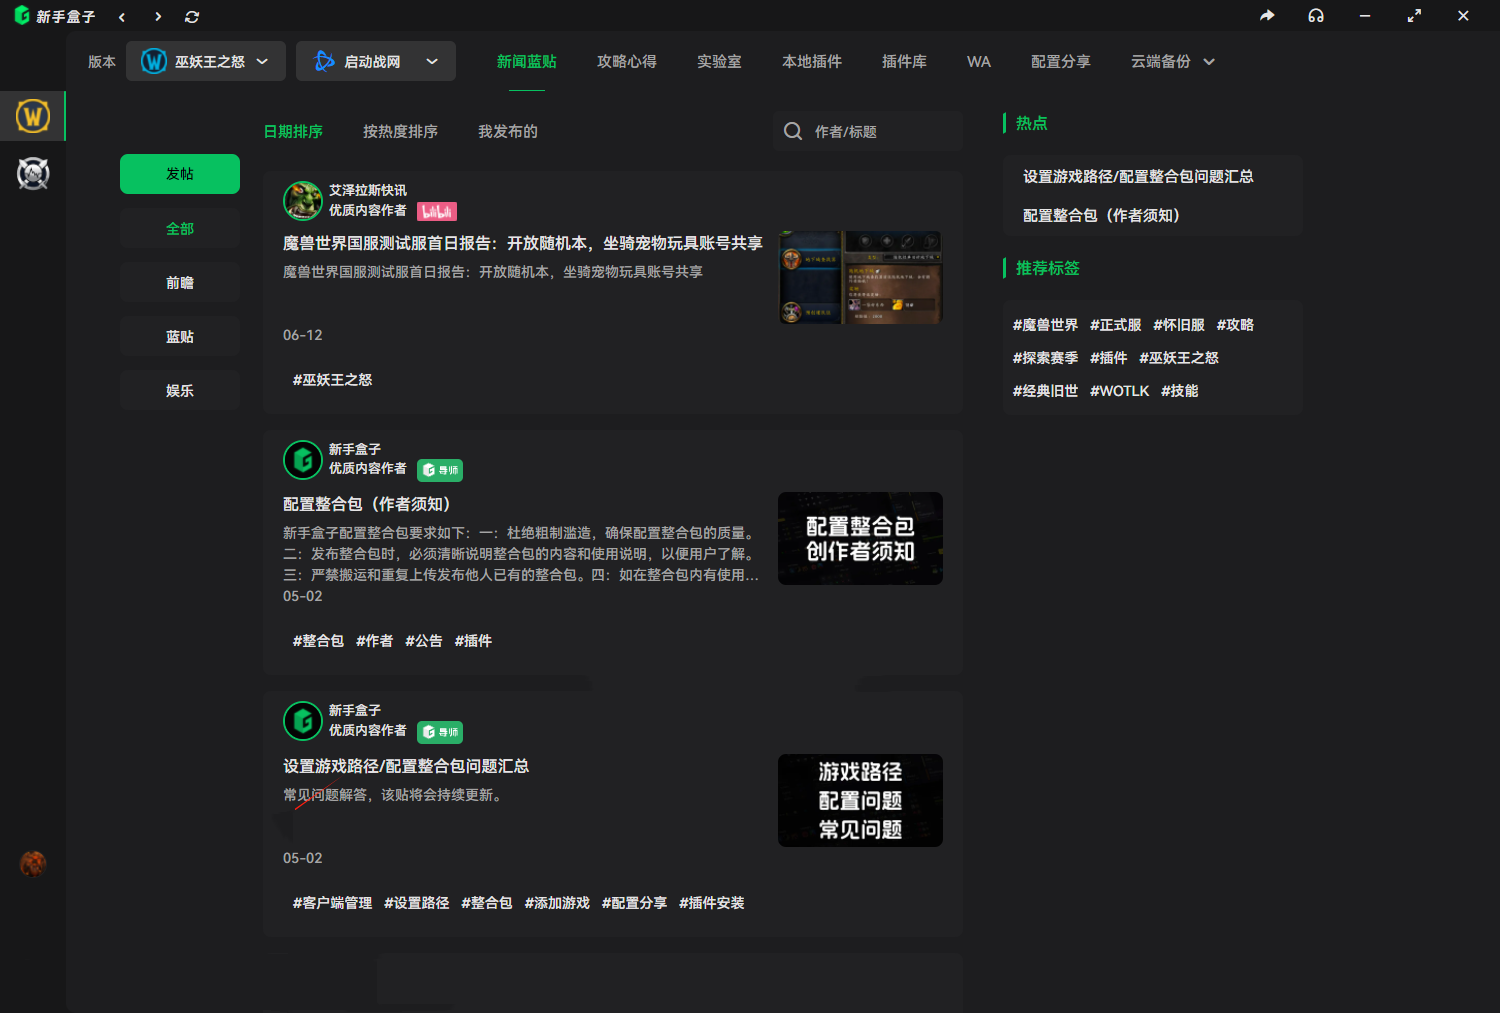1500x1013 pixels.
Task: Click the 发帖 green button
Action: click(x=180, y=174)
